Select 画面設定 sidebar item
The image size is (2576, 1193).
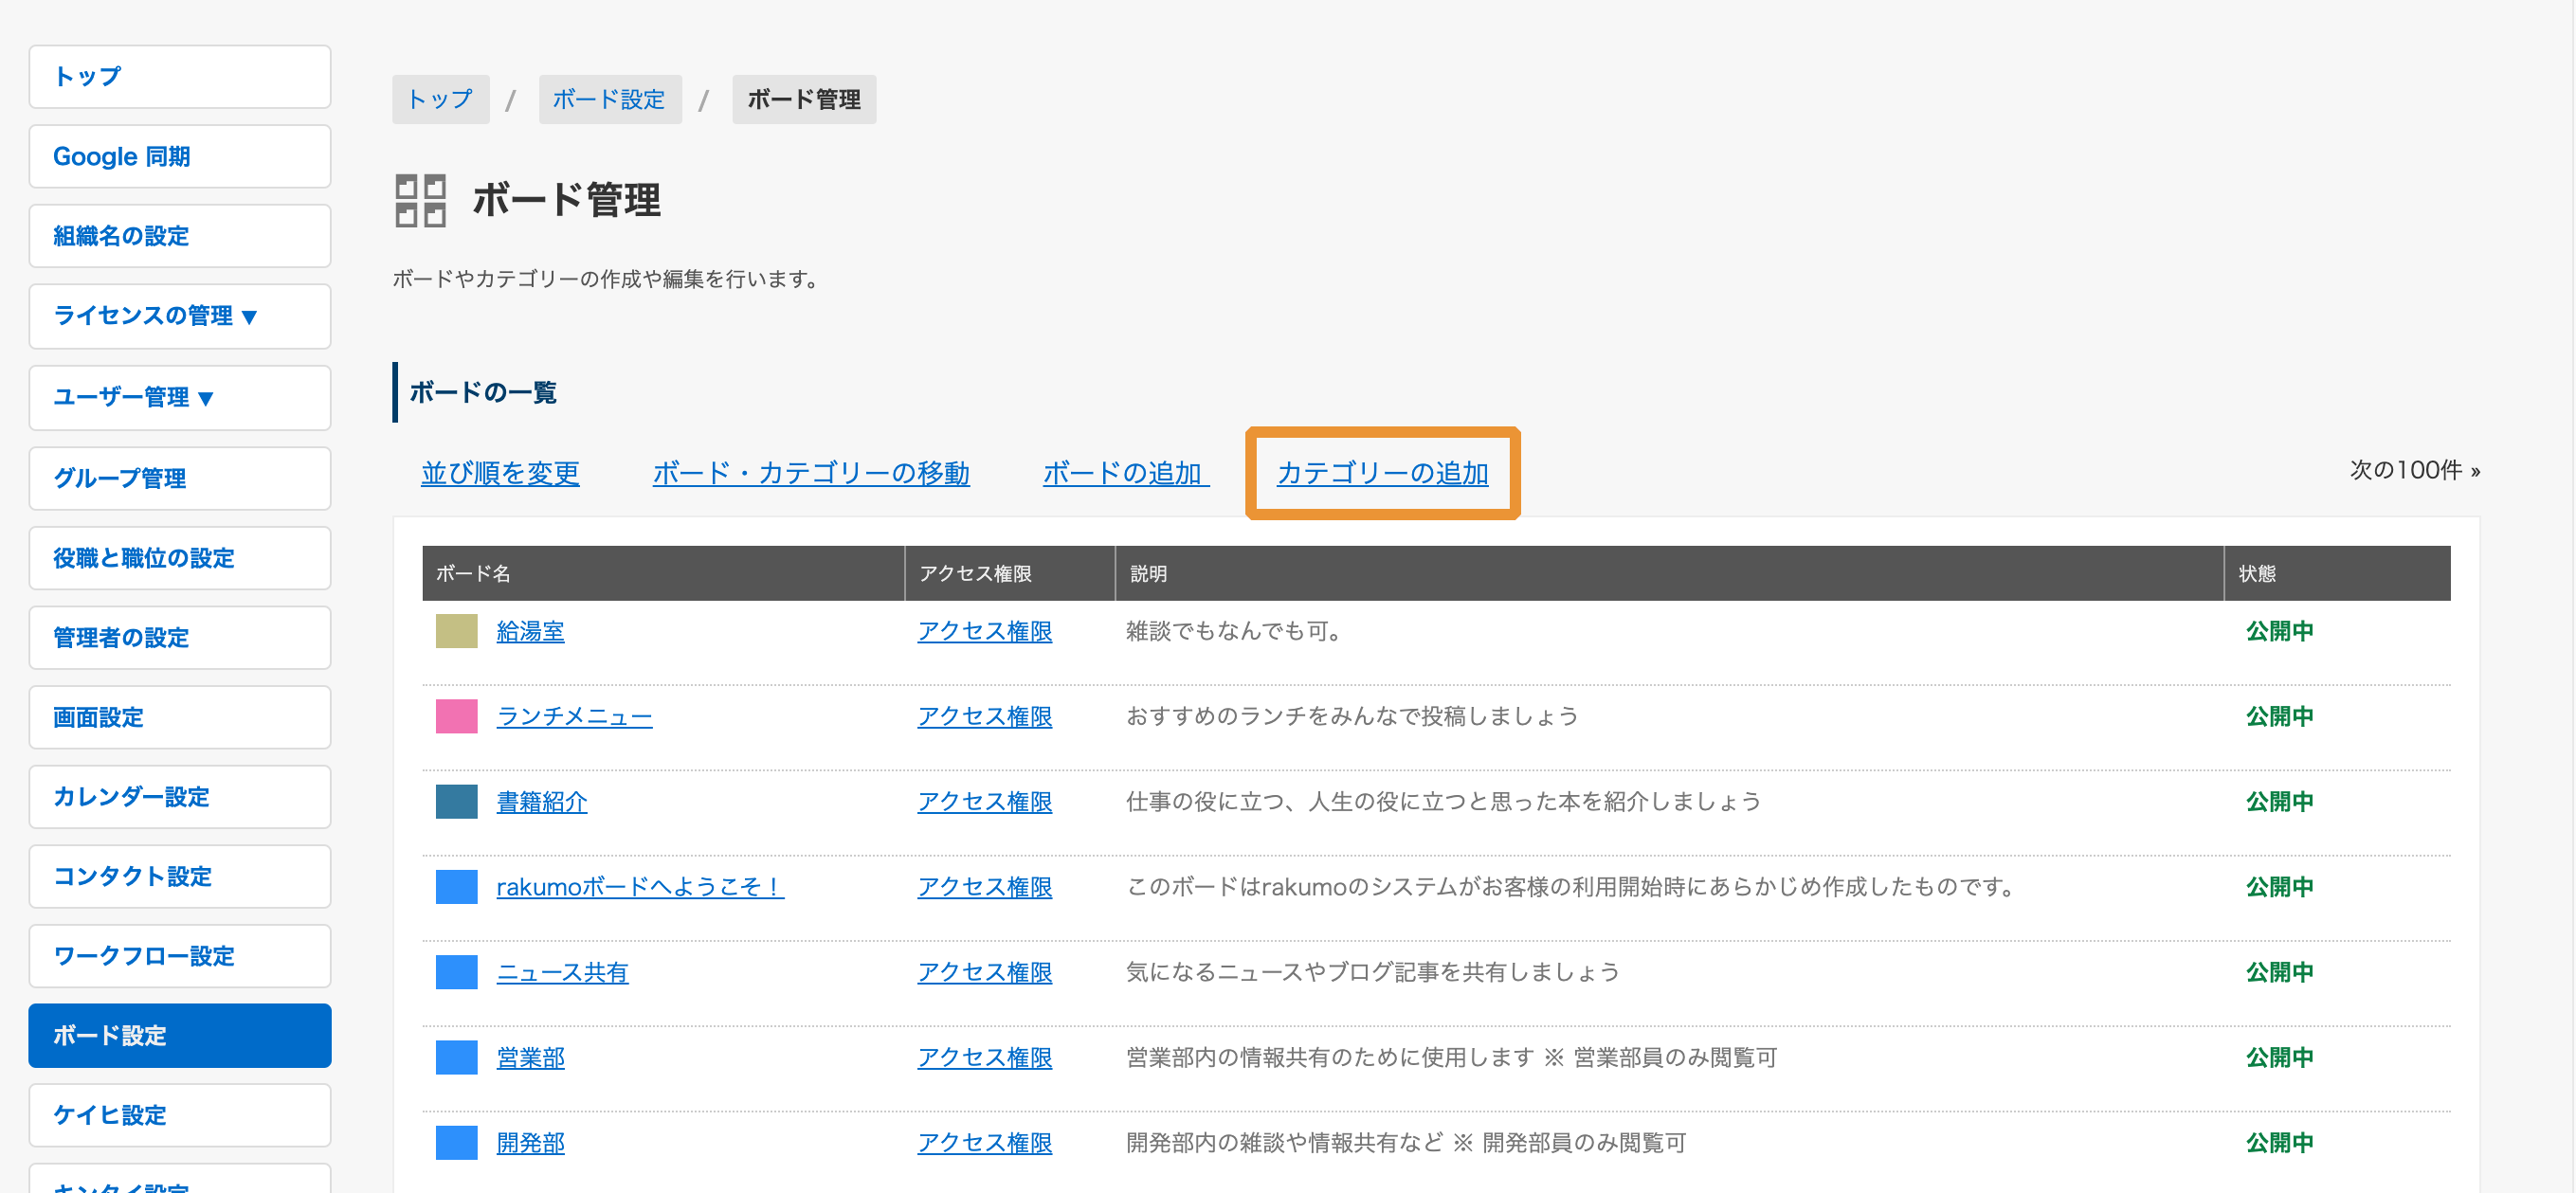pyautogui.click(x=180, y=717)
